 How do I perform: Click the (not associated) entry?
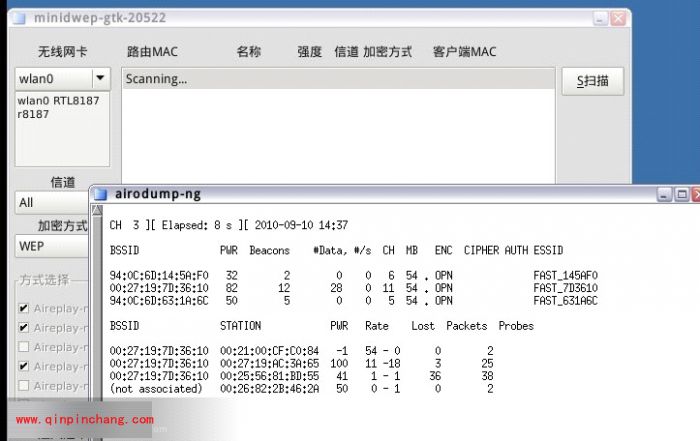pos(156,389)
